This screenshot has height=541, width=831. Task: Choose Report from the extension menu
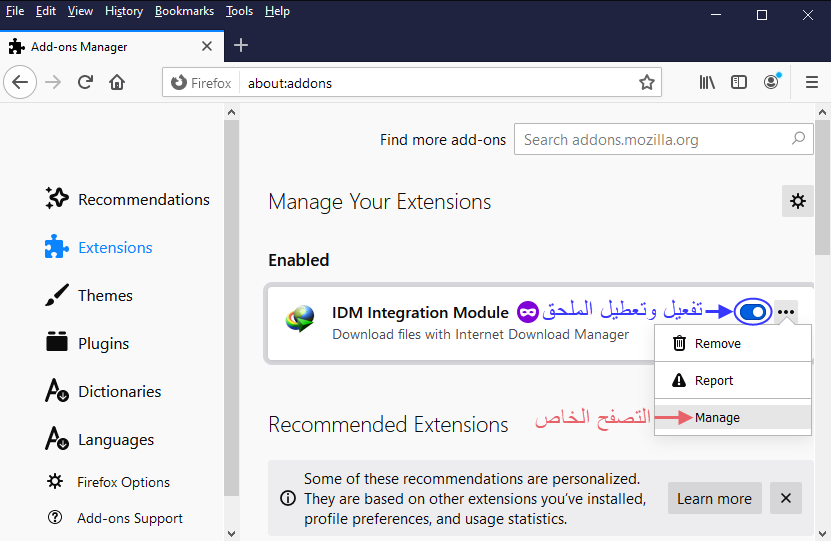(733, 380)
